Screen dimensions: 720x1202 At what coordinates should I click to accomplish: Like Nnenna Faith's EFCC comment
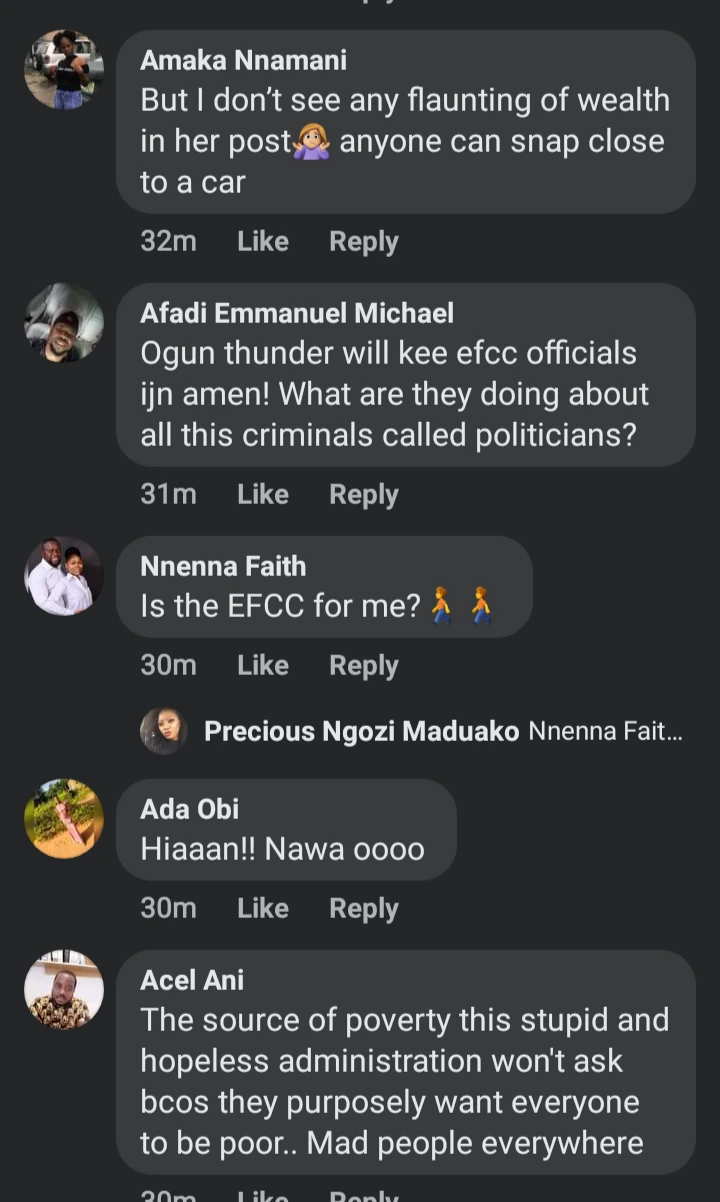point(263,666)
